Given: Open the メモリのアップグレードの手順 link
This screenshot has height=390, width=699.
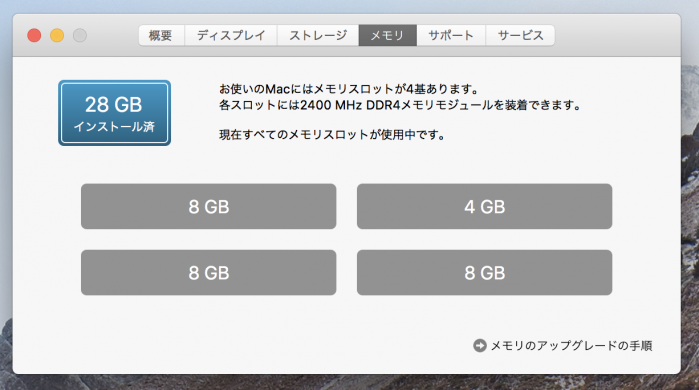Looking at the screenshot, I should 571,345.
